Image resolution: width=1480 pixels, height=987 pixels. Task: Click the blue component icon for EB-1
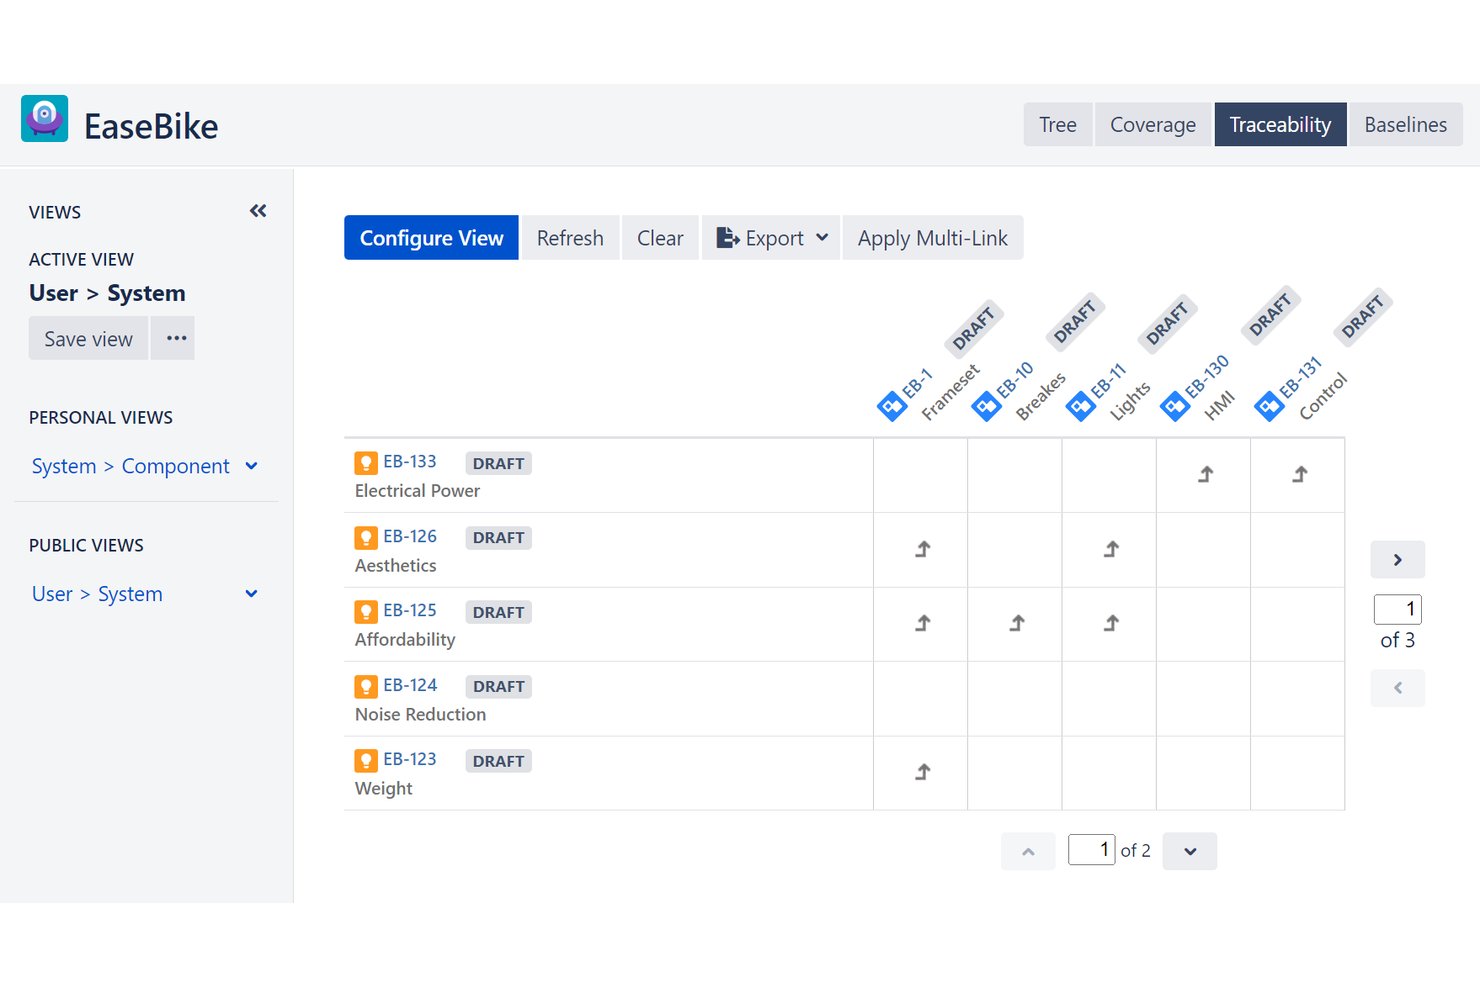[x=891, y=407]
